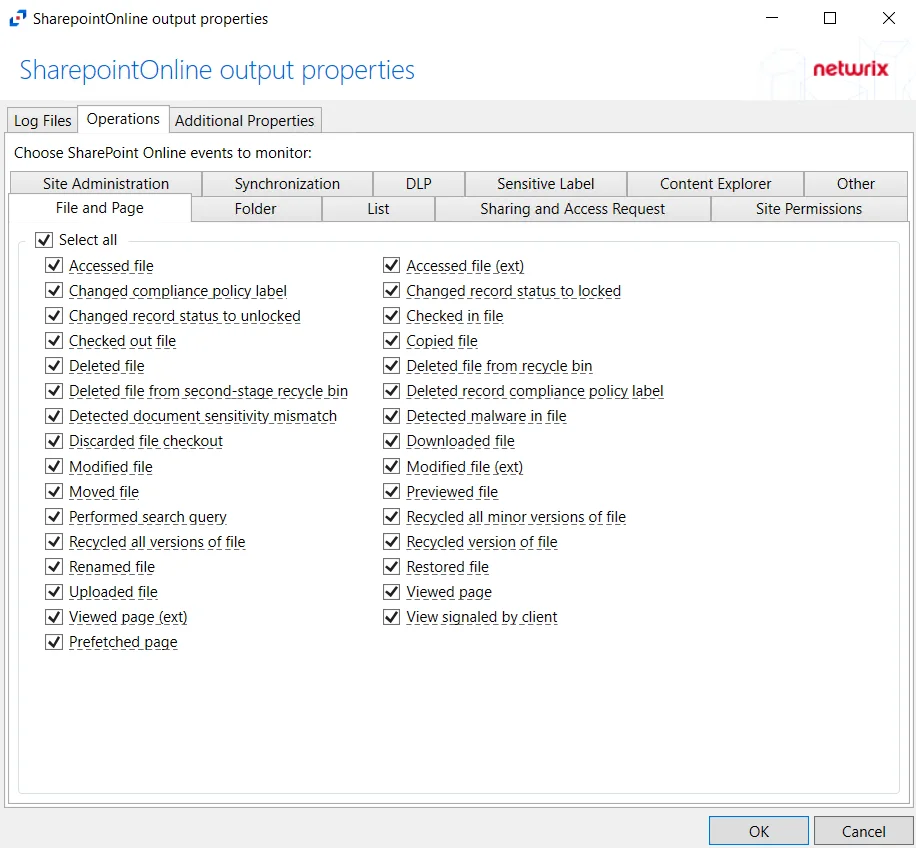Uncheck Discarded file checkout

pyautogui.click(x=54, y=441)
